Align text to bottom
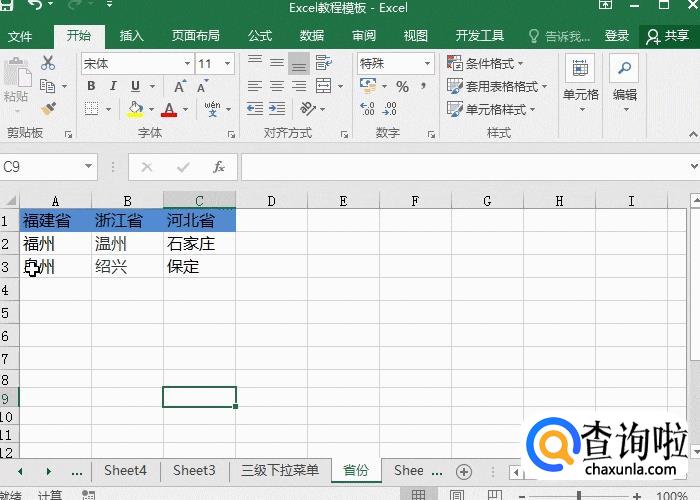This screenshot has width=700, height=500. [299, 63]
